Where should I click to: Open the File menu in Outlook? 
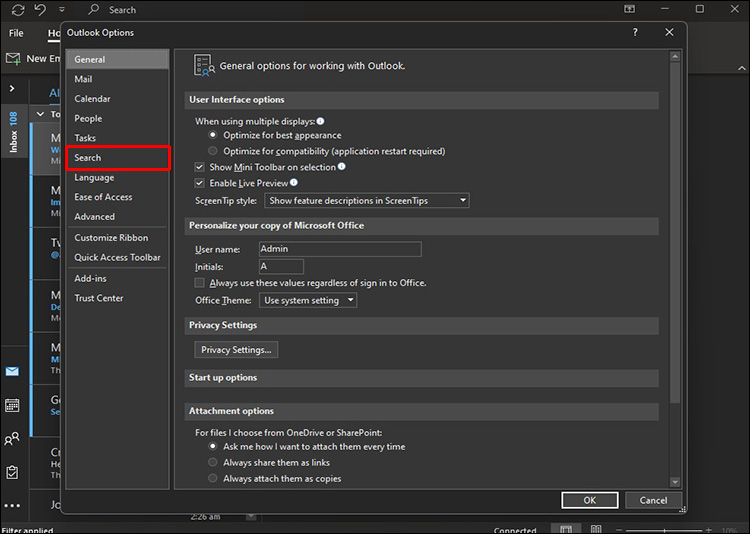click(x=16, y=33)
